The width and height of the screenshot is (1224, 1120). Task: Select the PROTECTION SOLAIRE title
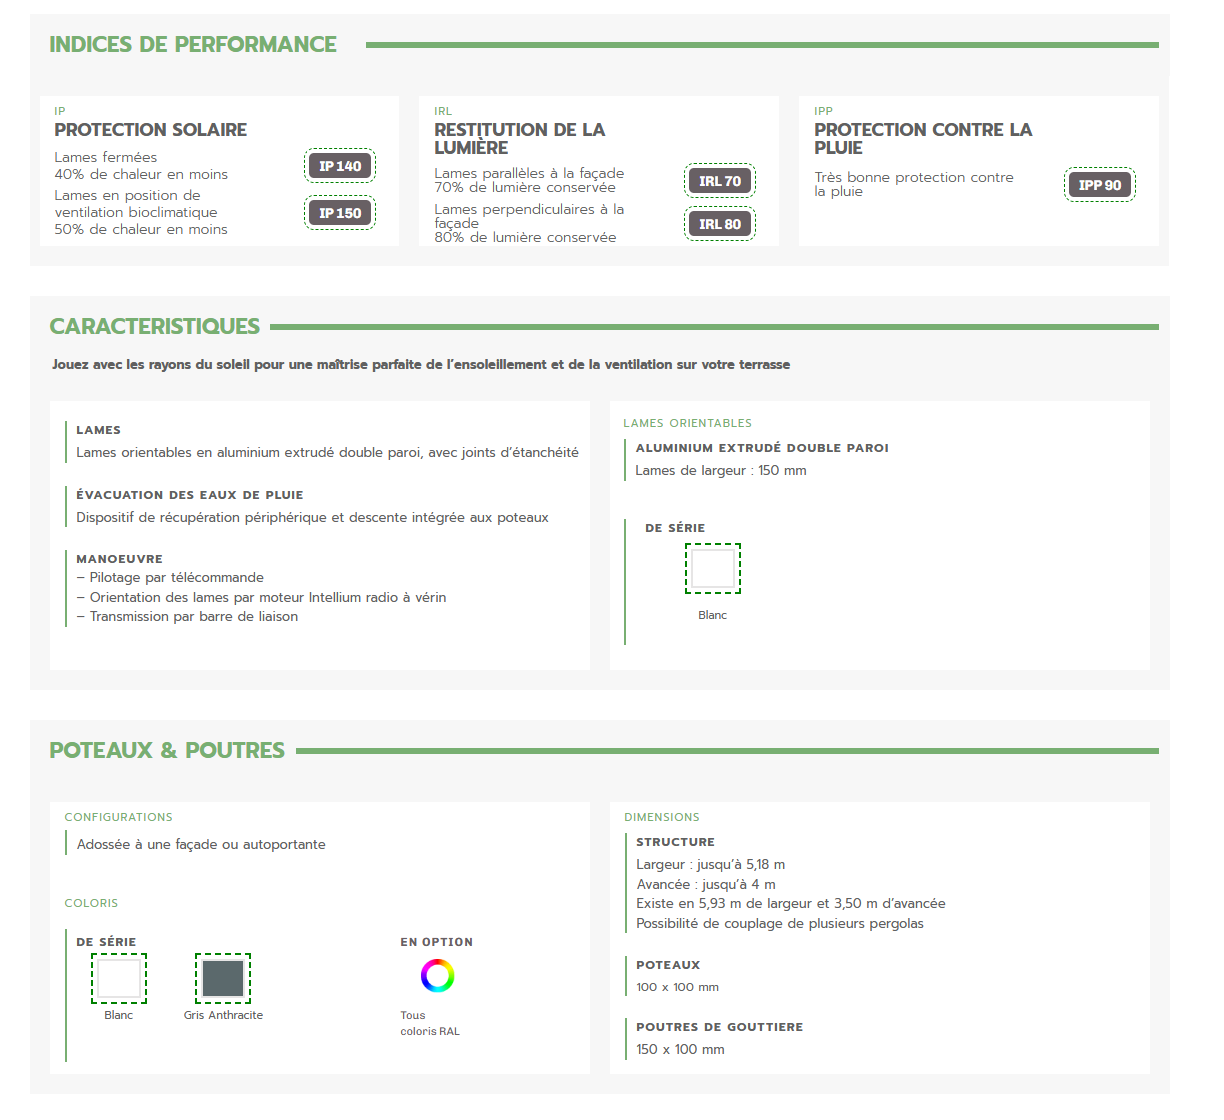pyautogui.click(x=151, y=130)
